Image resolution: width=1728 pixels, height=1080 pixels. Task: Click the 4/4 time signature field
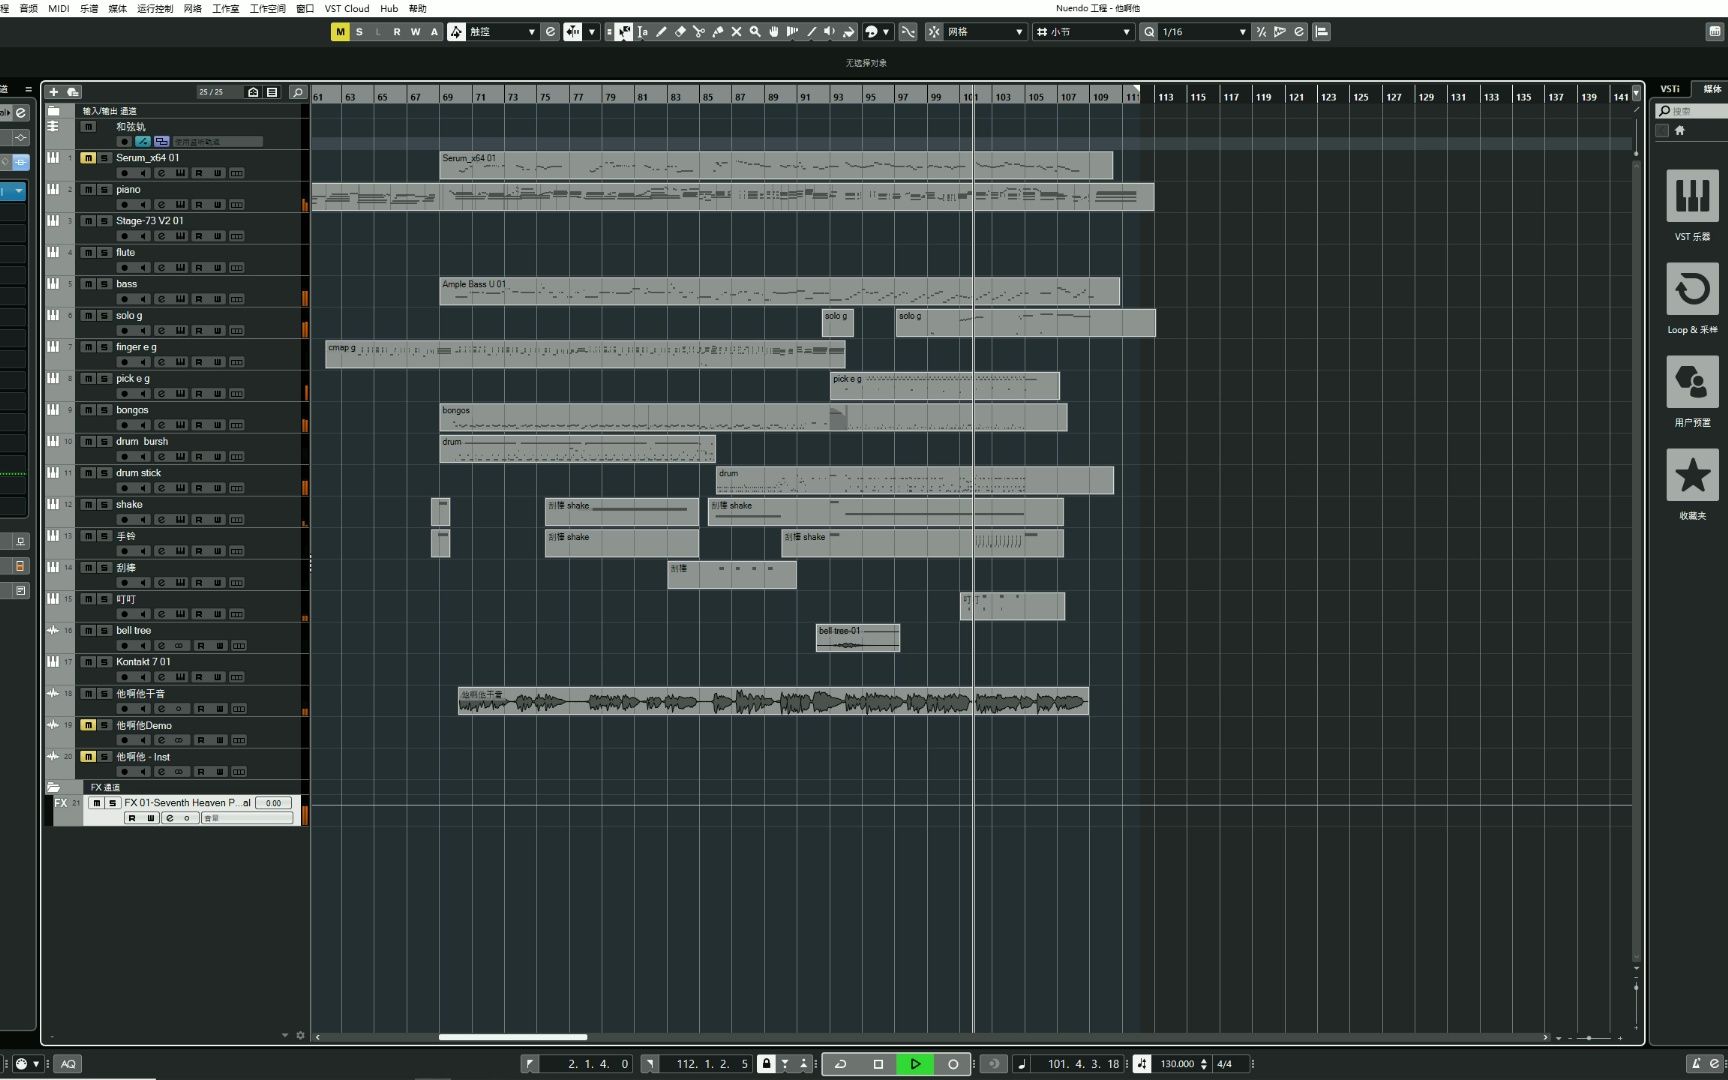[x=1224, y=1064]
